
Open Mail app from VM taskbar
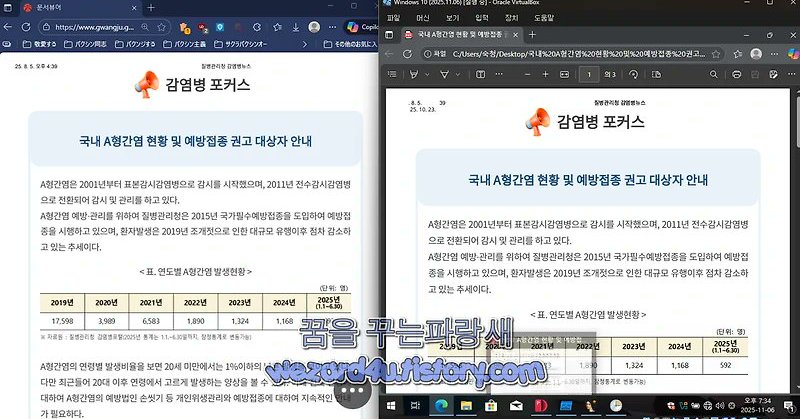click(516, 406)
